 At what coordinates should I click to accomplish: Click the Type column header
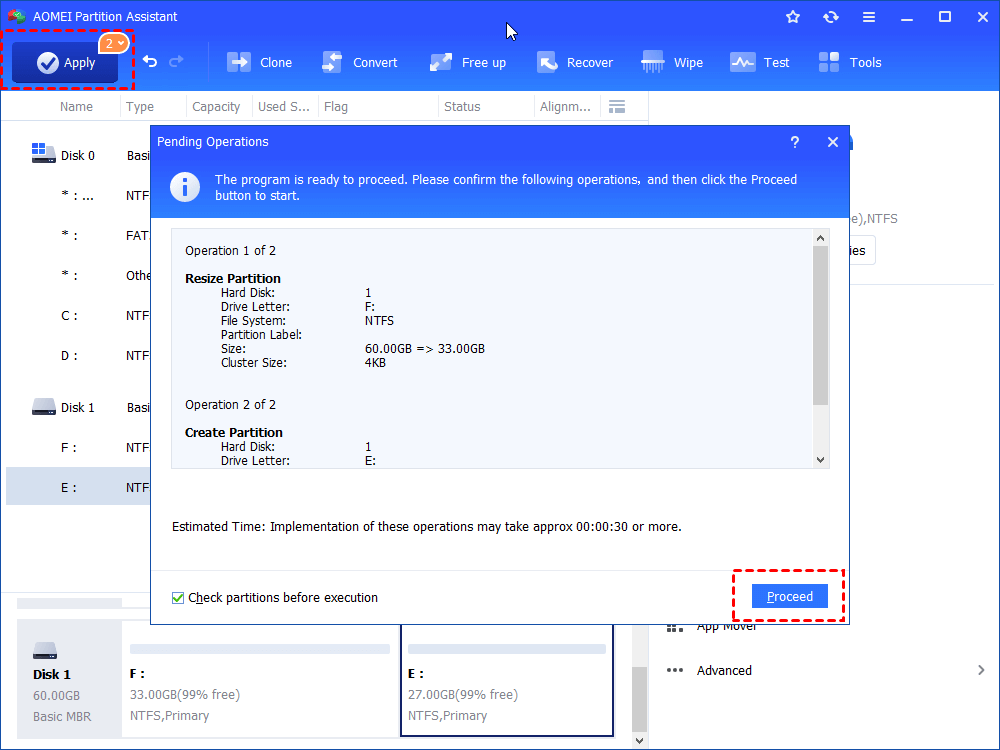[140, 107]
